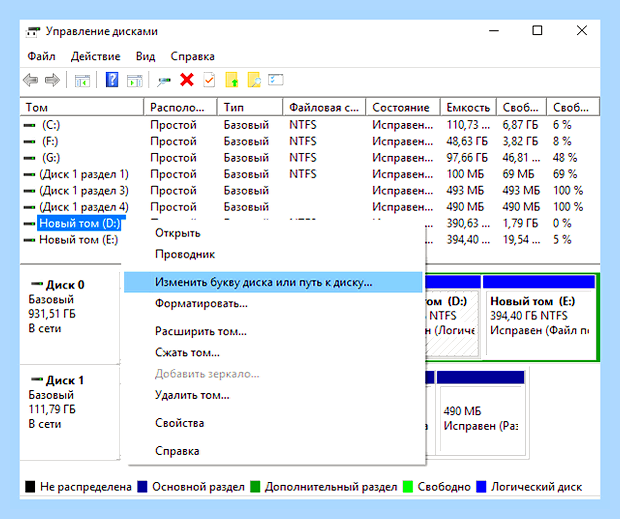This screenshot has height=519, width=620.
Task: Select the (Диск 1 раздел 1) volume row
Action: [310, 174]
